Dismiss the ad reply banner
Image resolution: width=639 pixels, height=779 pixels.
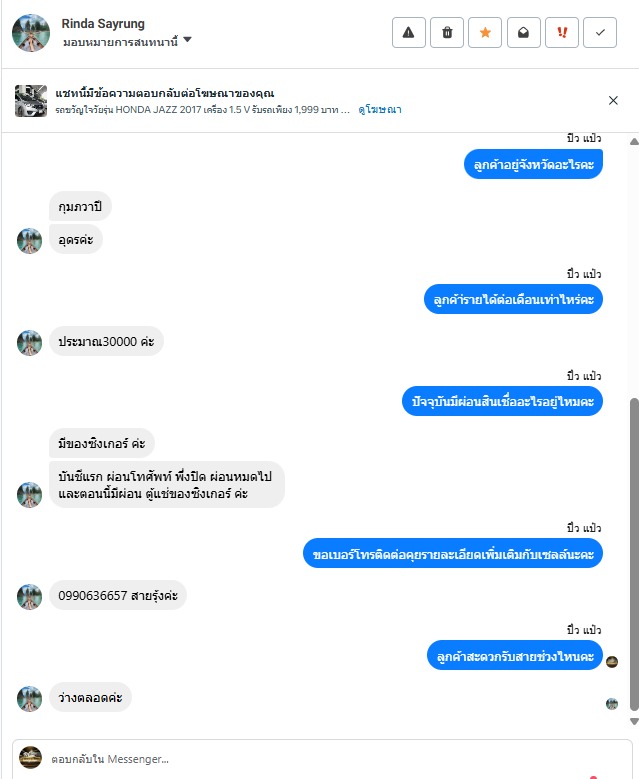tap(613, 100)
